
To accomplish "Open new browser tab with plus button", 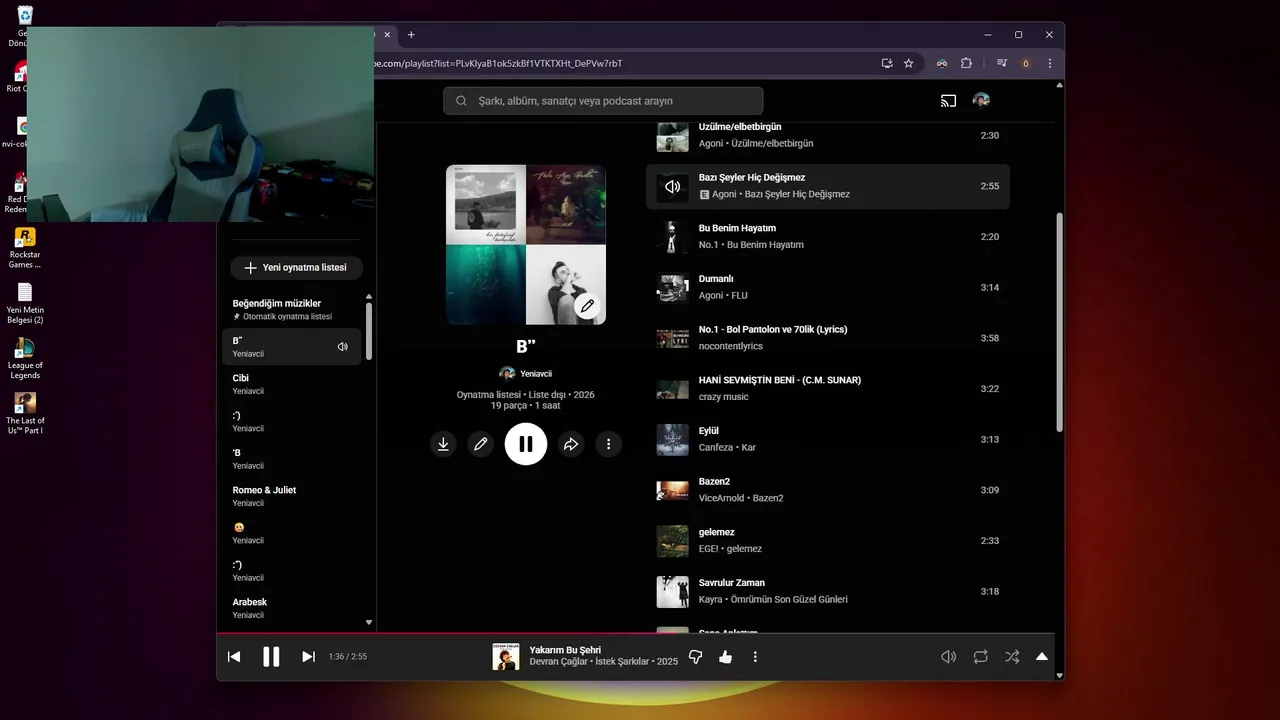I will coord(411,35).
